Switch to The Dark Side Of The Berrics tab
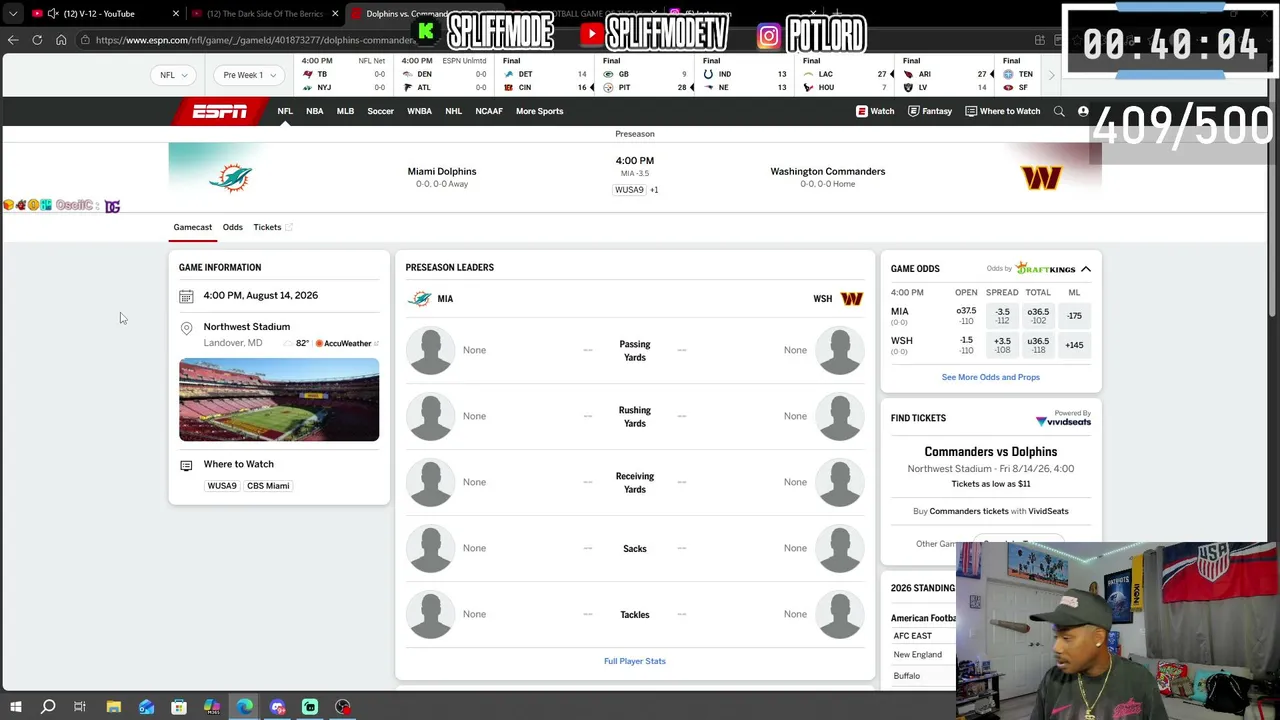This screenshot has height=720, width=1280. [x=264, y=14]
